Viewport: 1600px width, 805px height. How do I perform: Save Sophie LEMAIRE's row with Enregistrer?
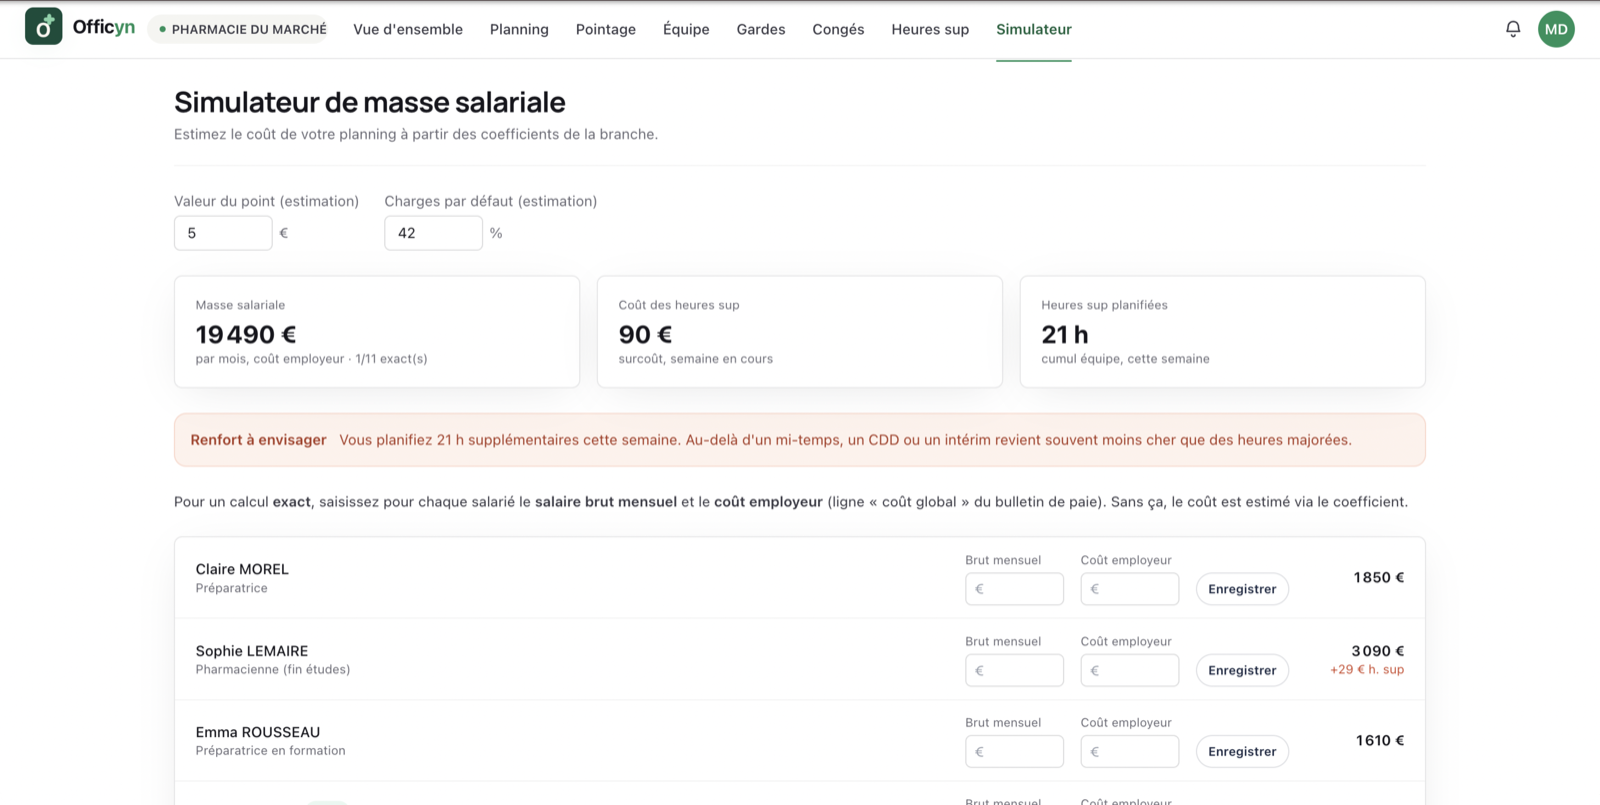(1242, 670)
